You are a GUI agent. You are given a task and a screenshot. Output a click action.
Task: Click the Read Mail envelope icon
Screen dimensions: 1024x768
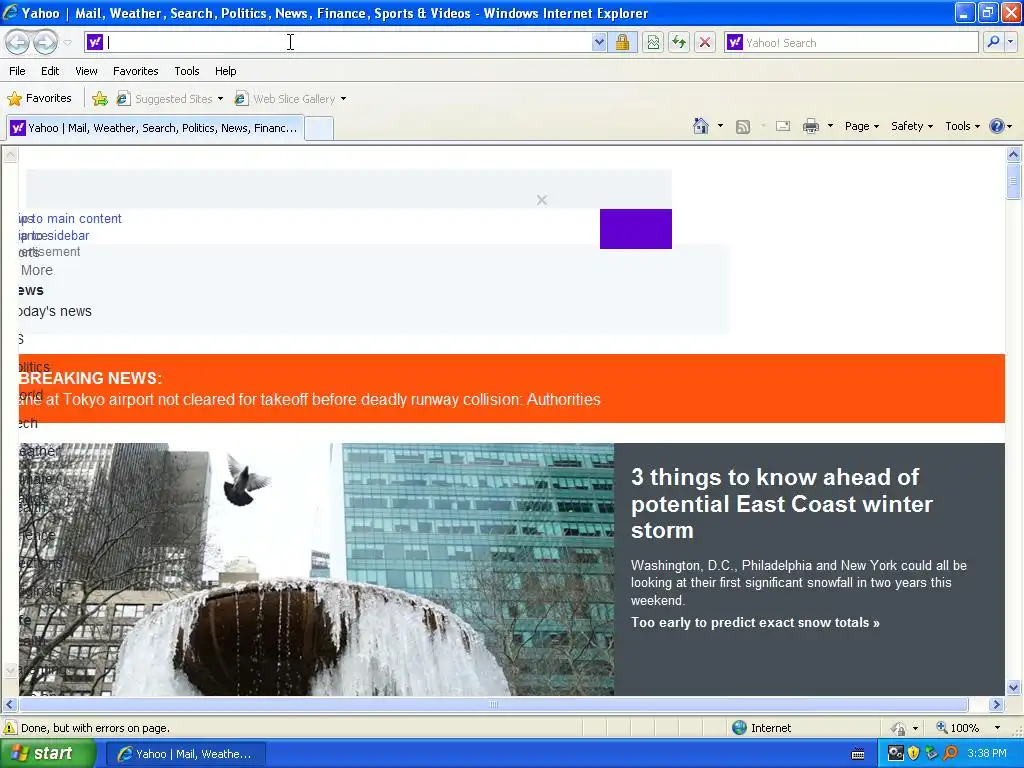[783, 126]
